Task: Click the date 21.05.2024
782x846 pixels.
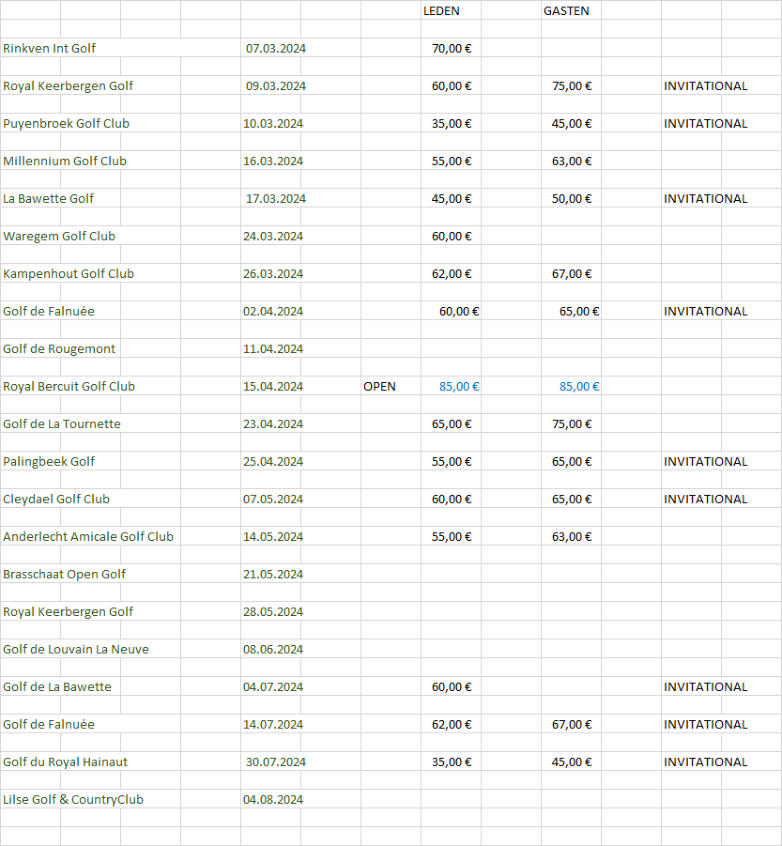Action: (273, 574)
